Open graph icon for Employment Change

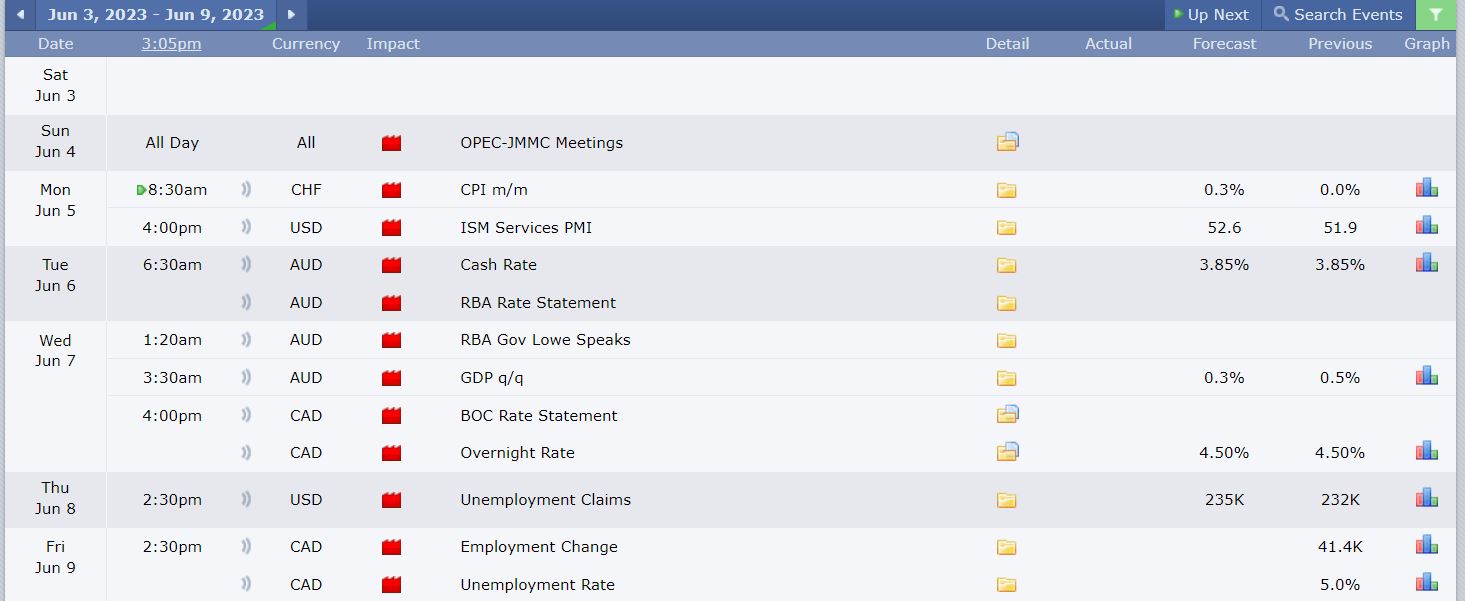[1426, 546]
